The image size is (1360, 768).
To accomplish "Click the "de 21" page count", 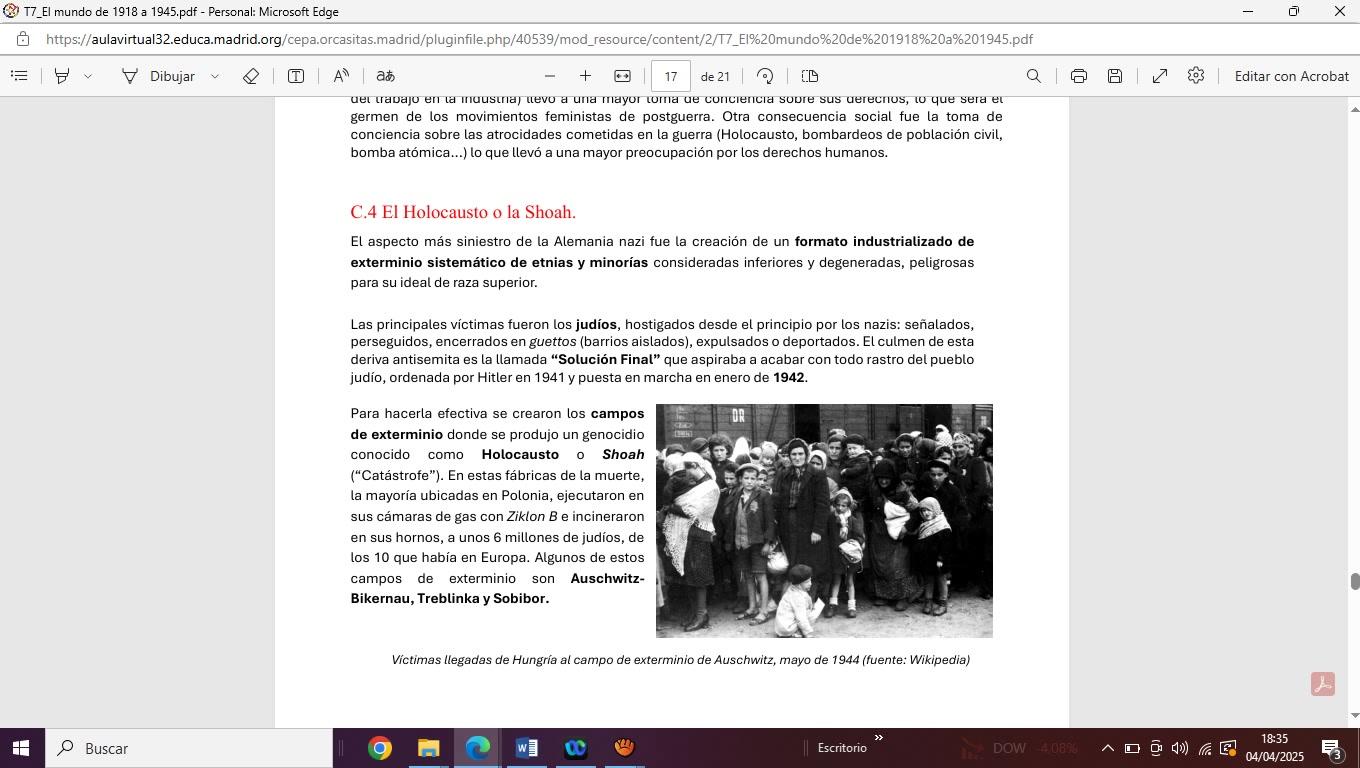I will click(715, 76).
